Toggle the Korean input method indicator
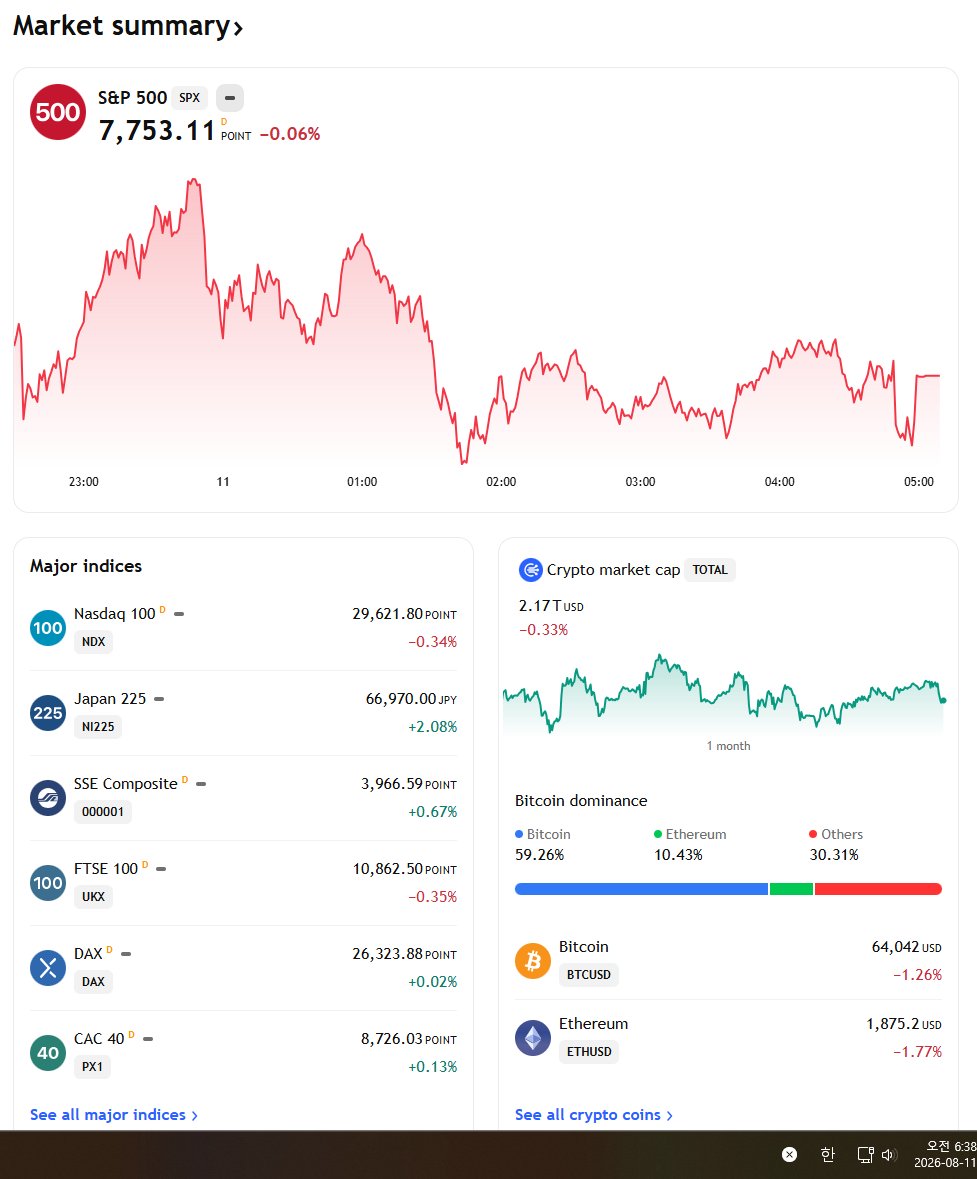This screenshot has width=977, height=1179. coord(827,1154)
